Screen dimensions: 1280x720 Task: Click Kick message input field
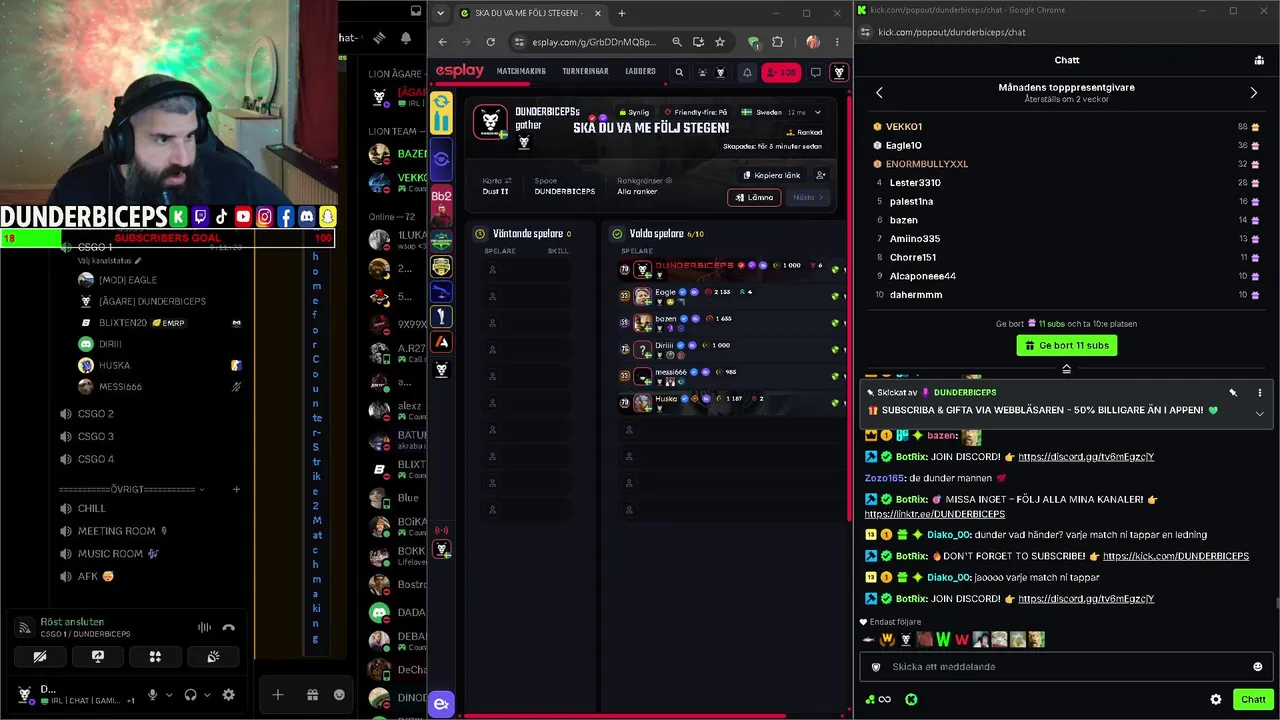coord(1066,667)
